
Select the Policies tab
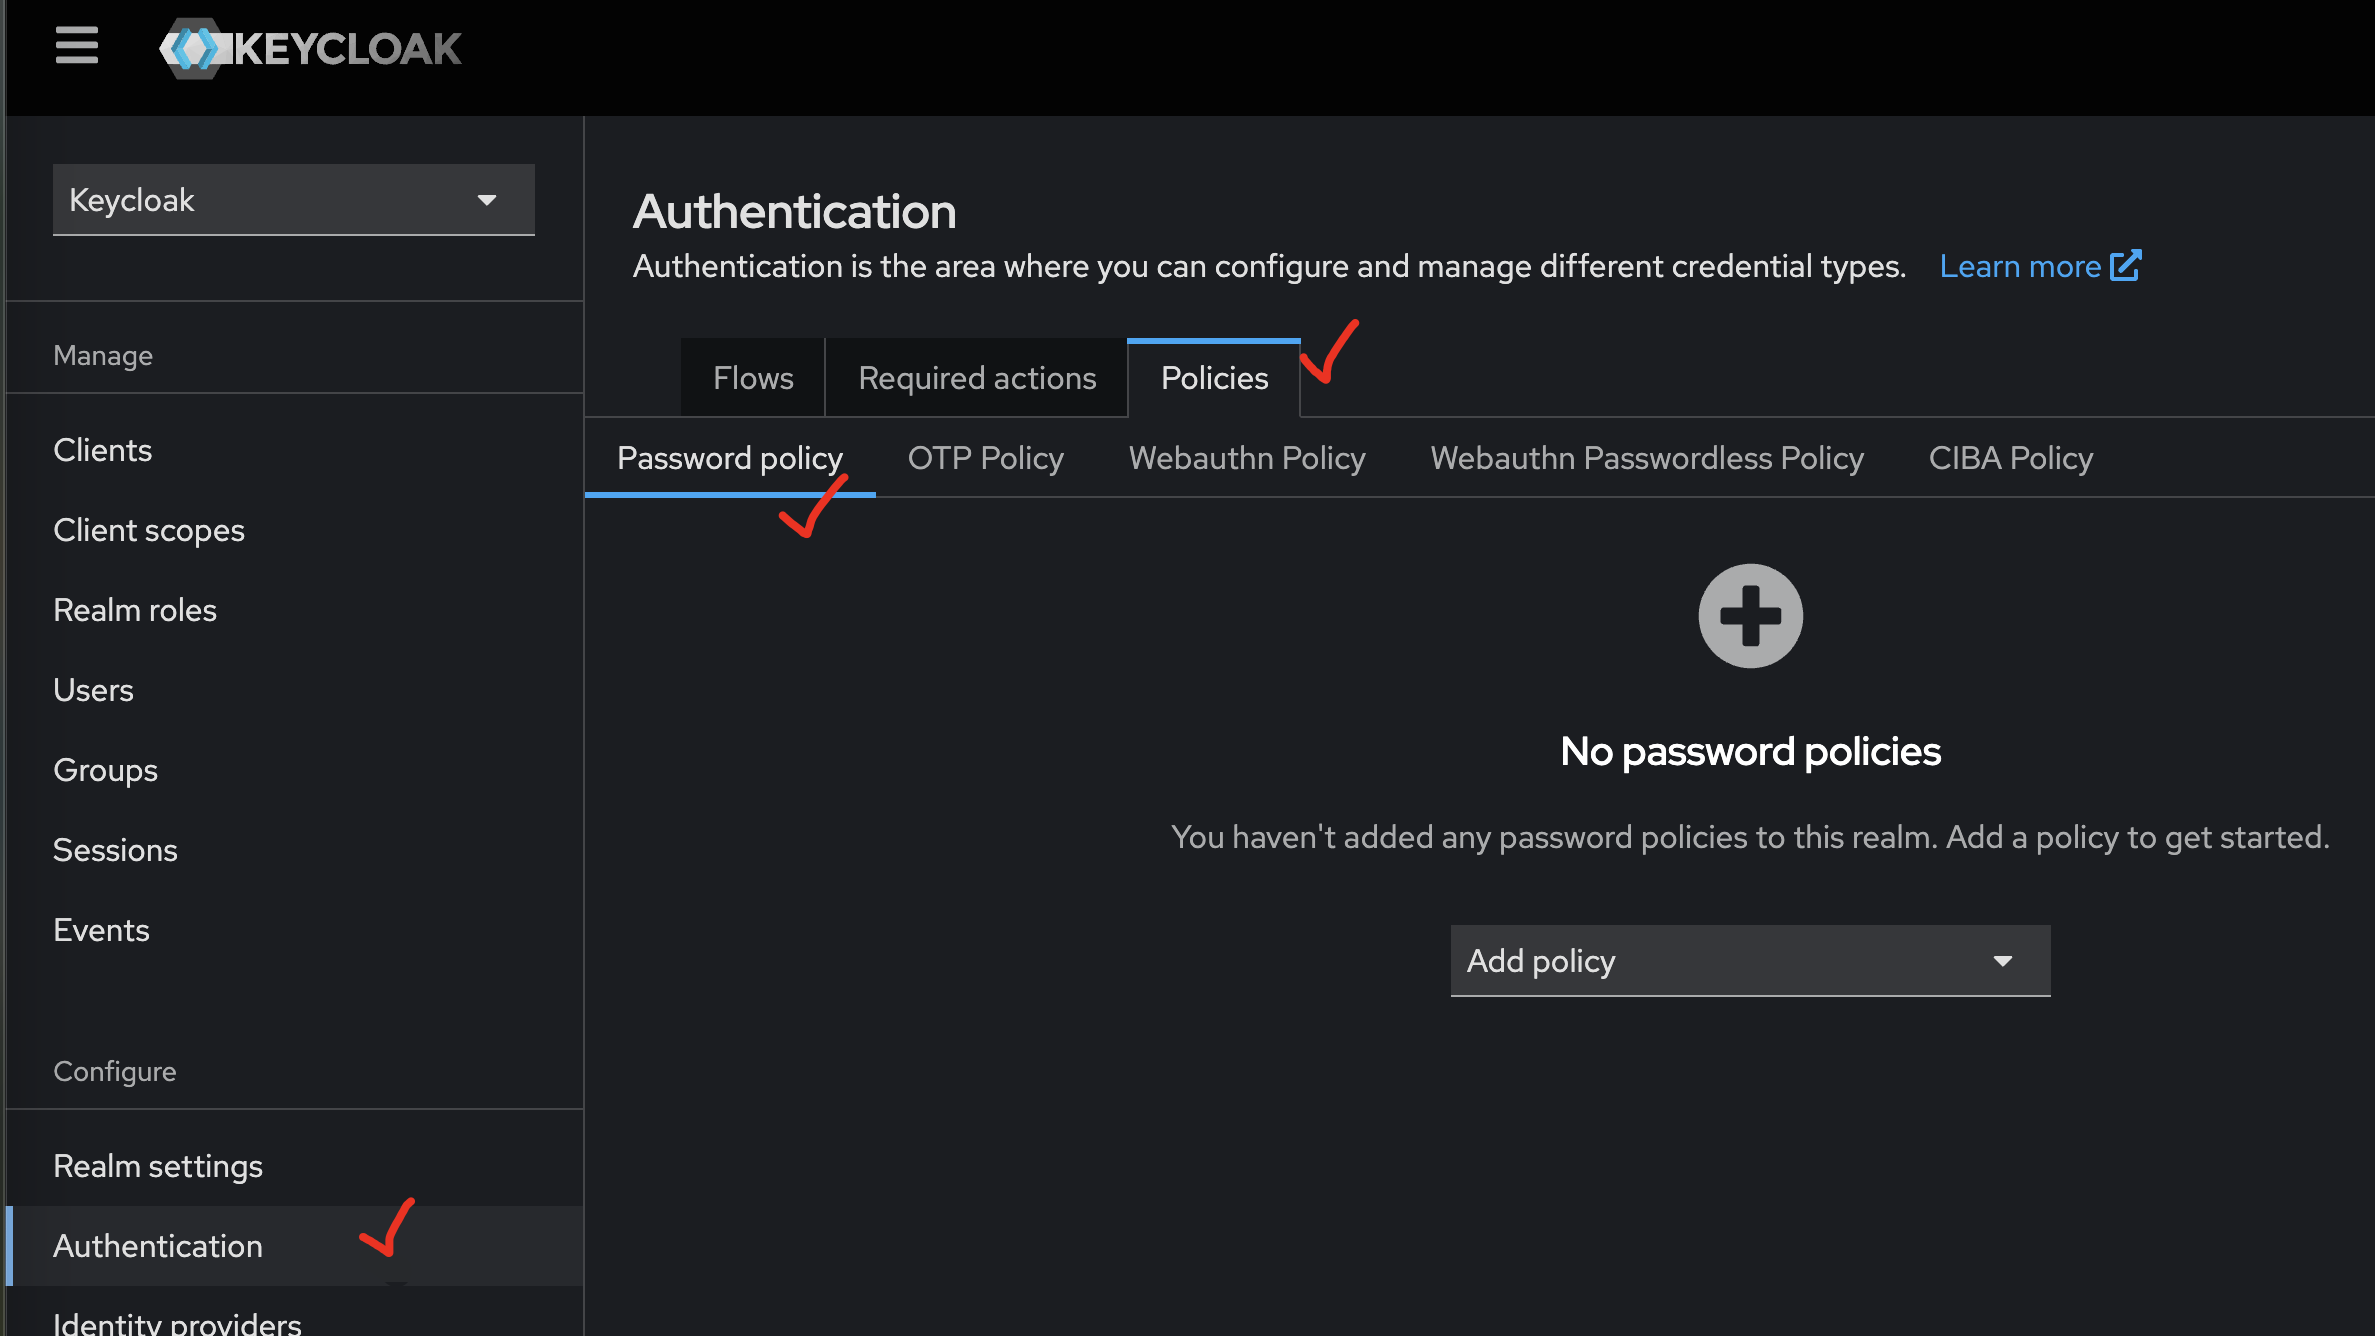click(x=1214, y=378)
